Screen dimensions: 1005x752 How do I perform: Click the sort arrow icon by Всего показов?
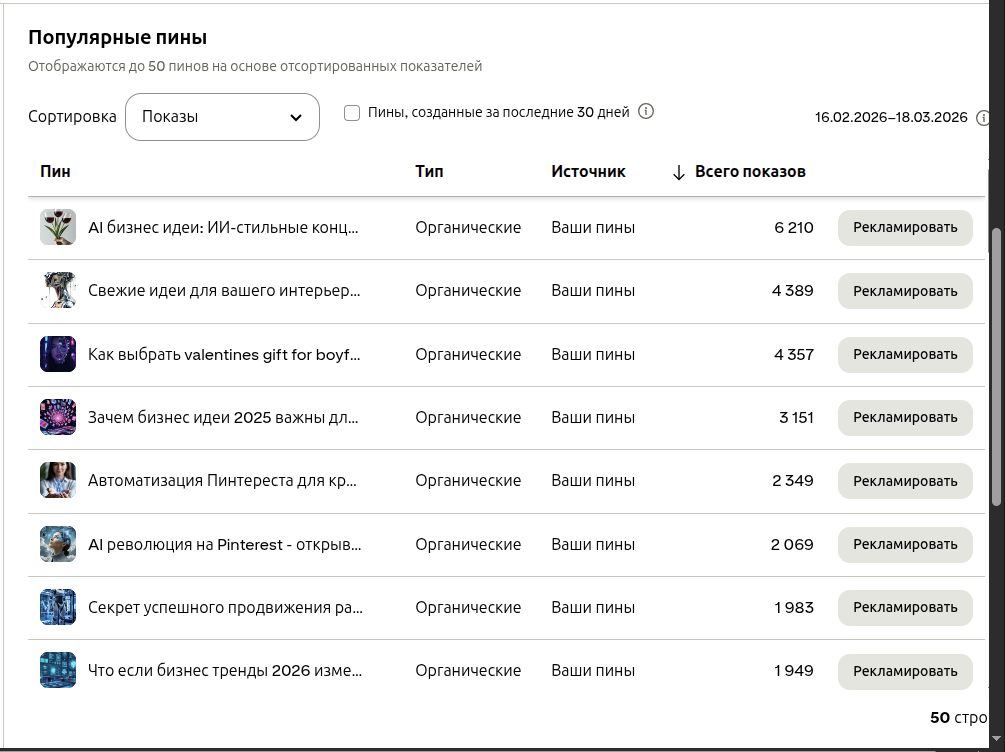pos(678,172)
